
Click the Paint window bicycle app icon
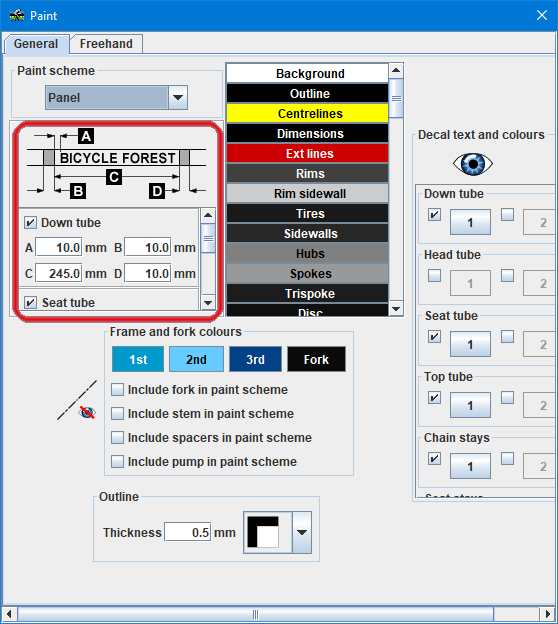17,16
